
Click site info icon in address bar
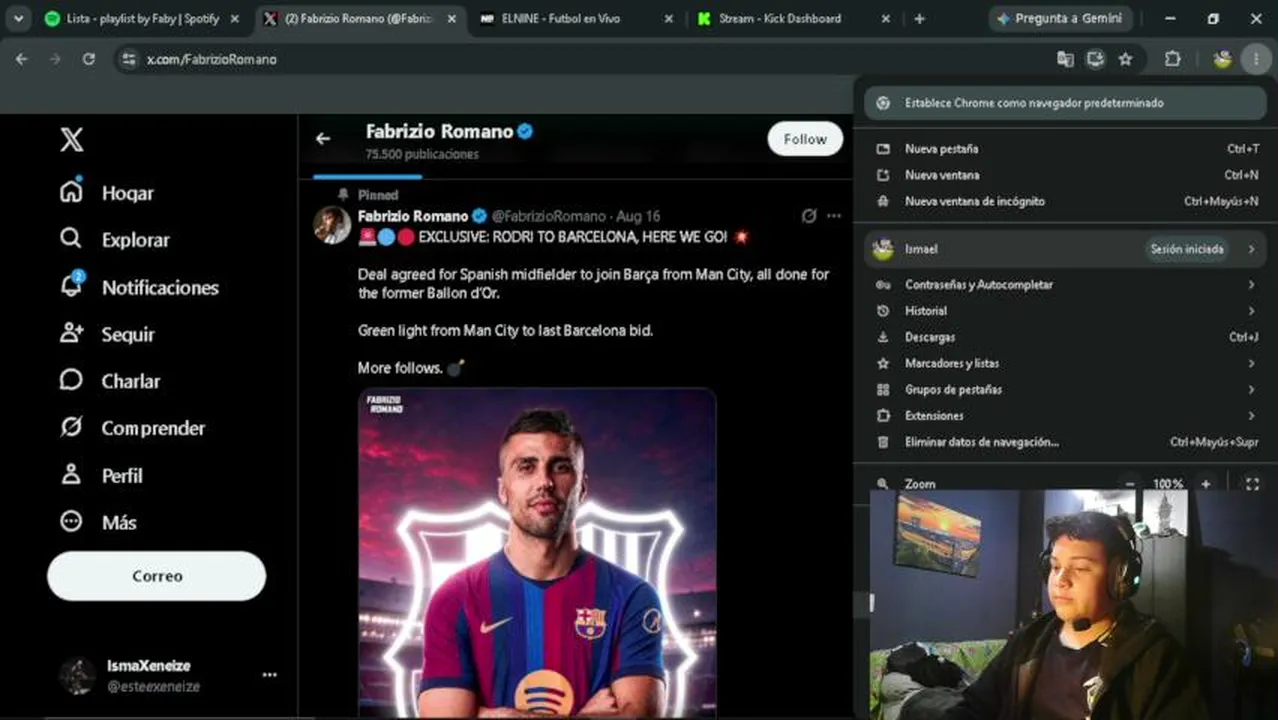[128, 59]
